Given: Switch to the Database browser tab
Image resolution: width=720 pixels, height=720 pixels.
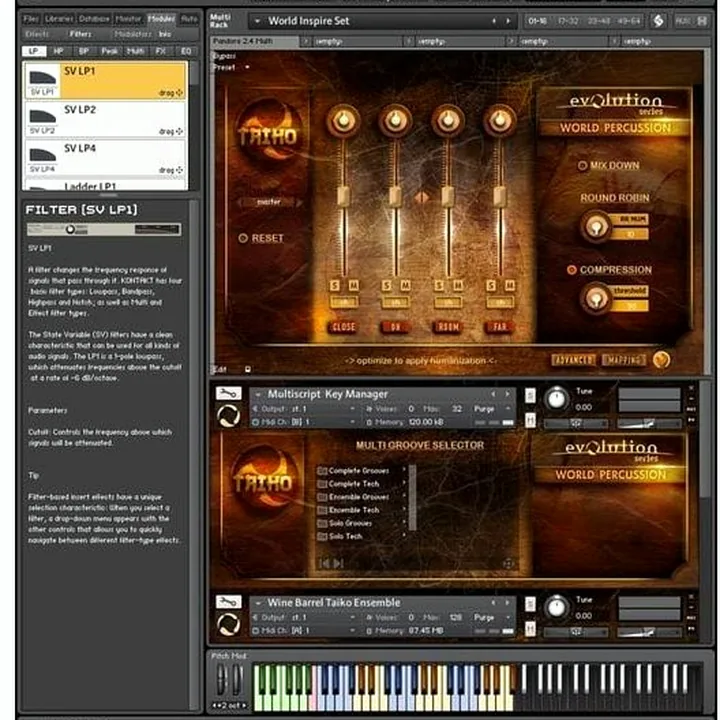Looking at the screenshot, I should [94, 19].
